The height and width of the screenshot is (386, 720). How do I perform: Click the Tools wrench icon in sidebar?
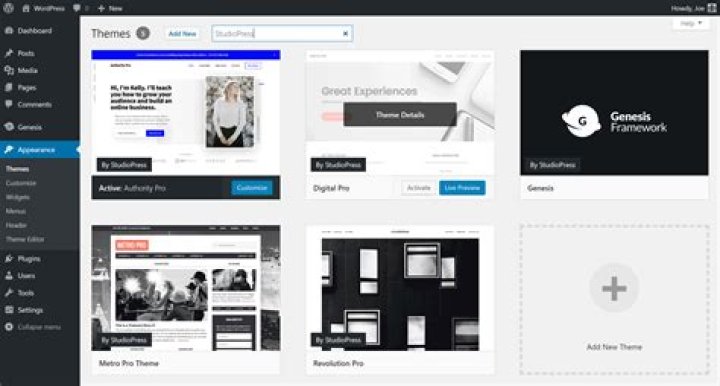[x=9, y=292]
